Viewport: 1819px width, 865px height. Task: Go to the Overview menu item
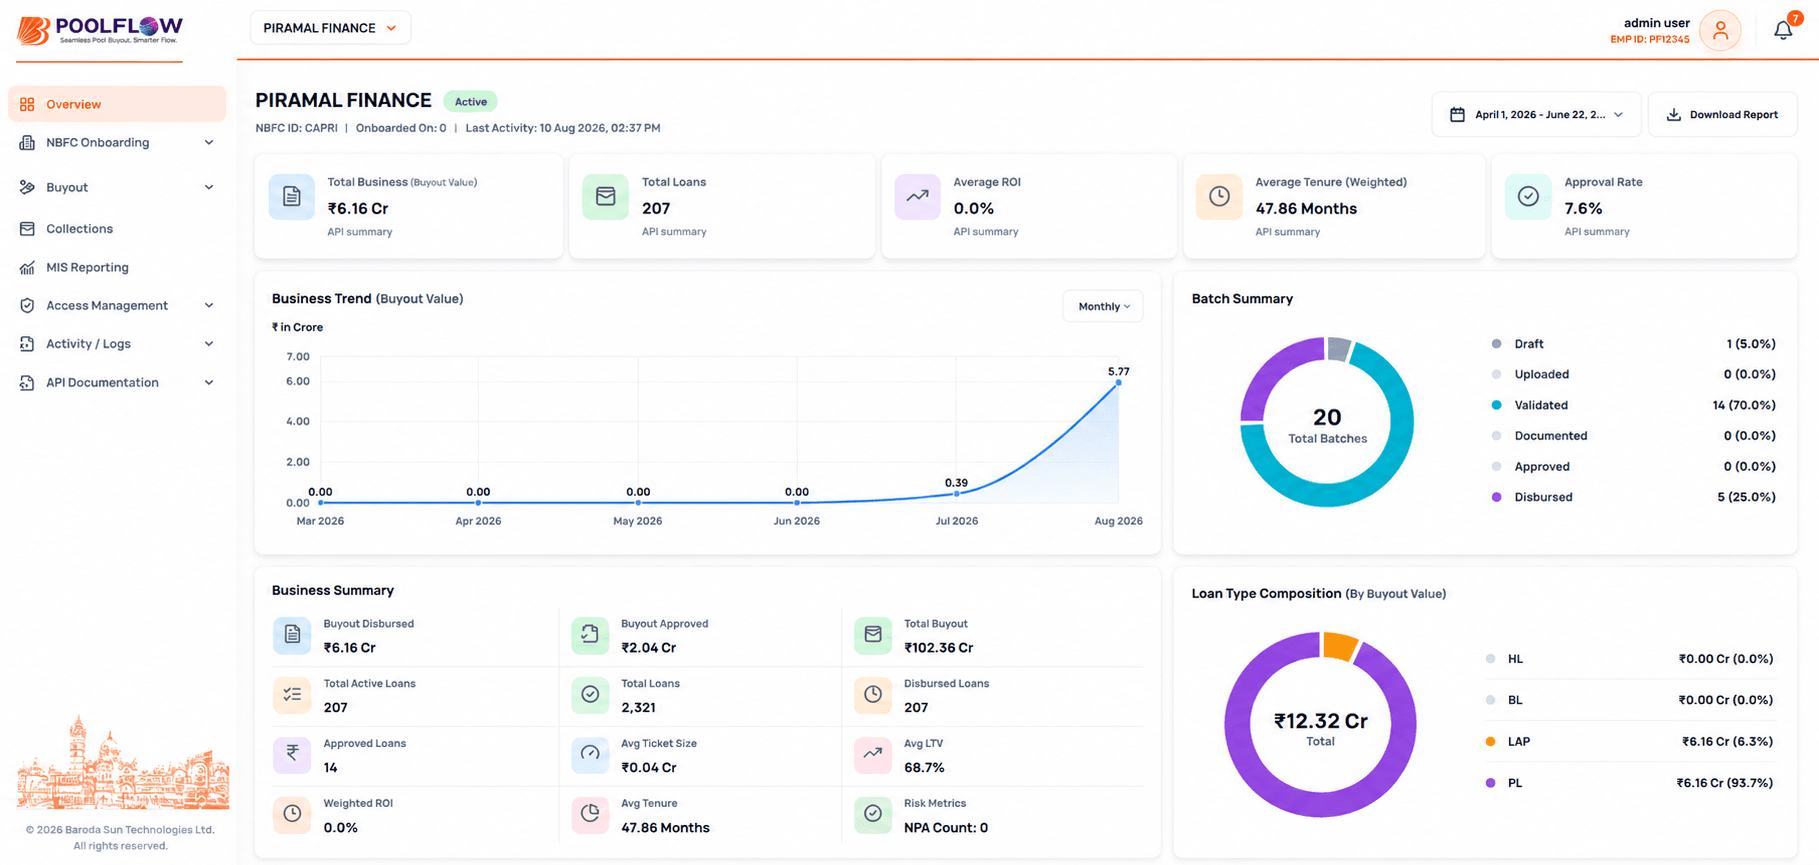(x=117, y=104)
